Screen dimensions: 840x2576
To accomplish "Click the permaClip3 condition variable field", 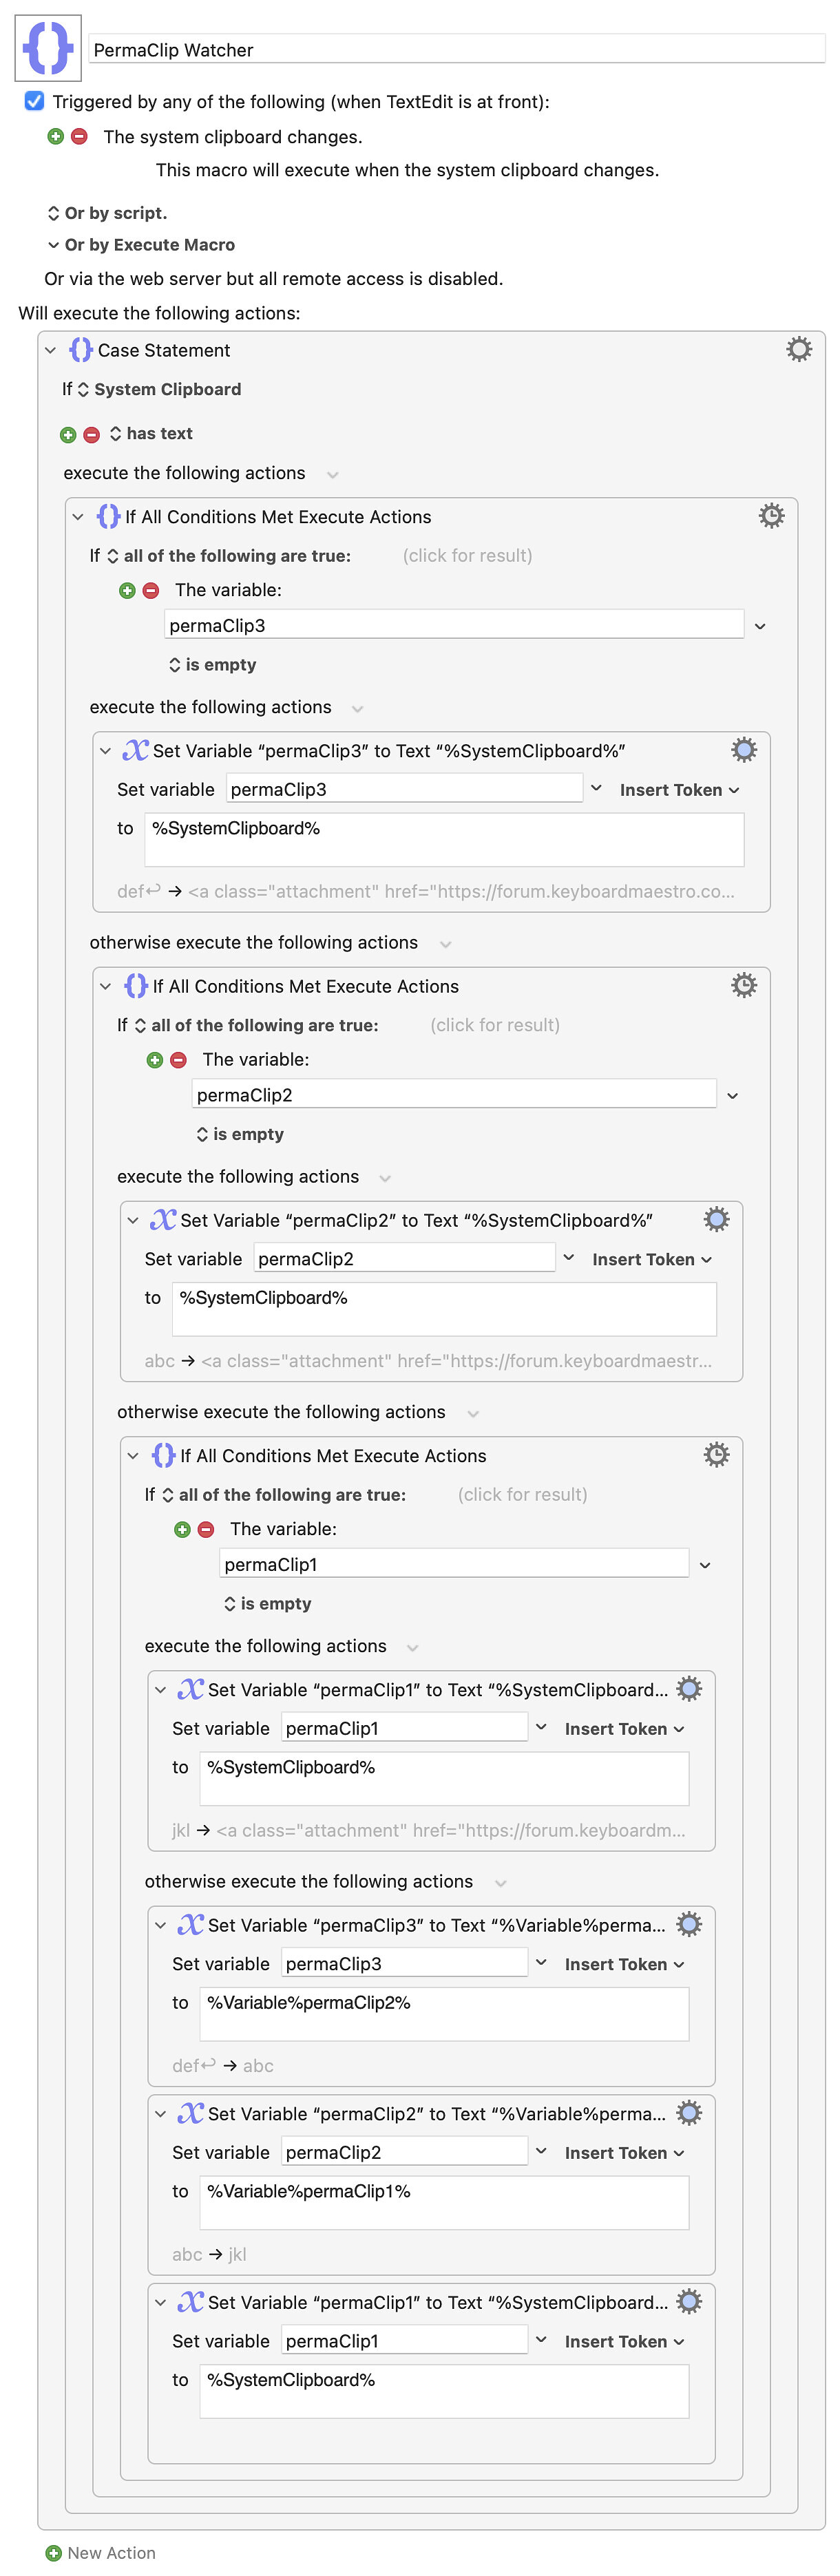I will click(454, 625).
